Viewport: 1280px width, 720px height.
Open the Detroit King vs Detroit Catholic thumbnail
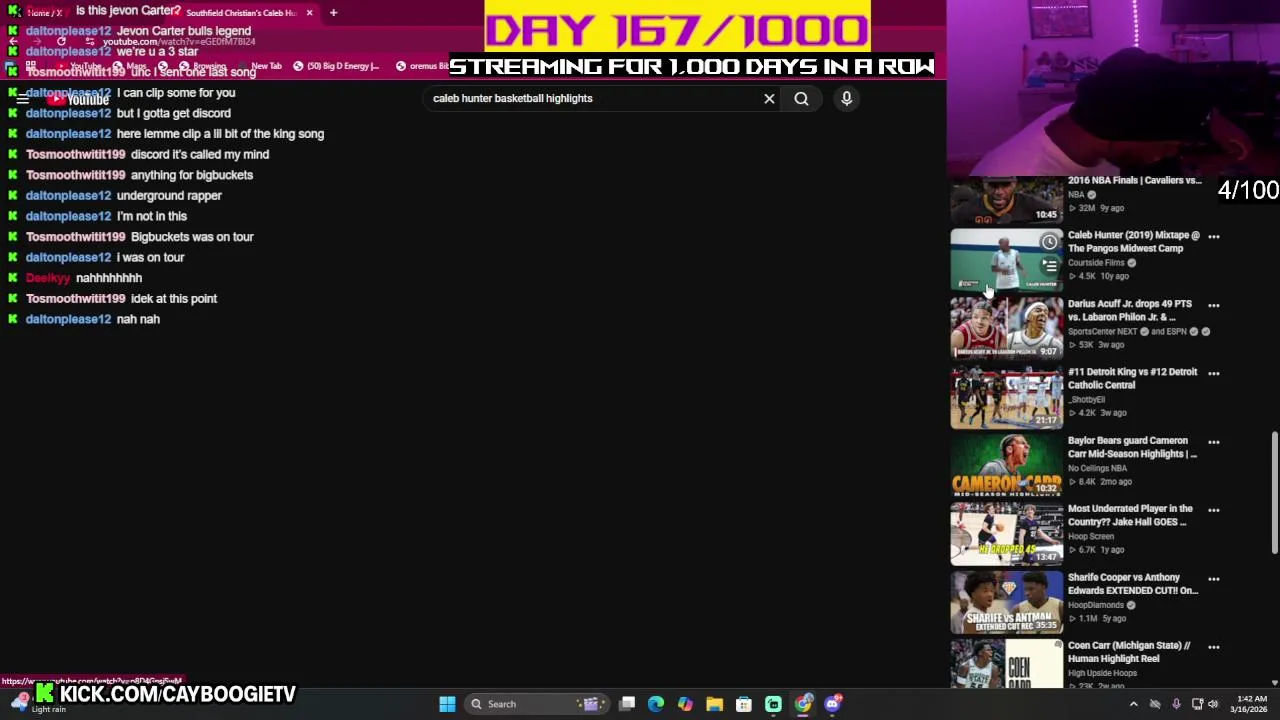click(1006, 396)
